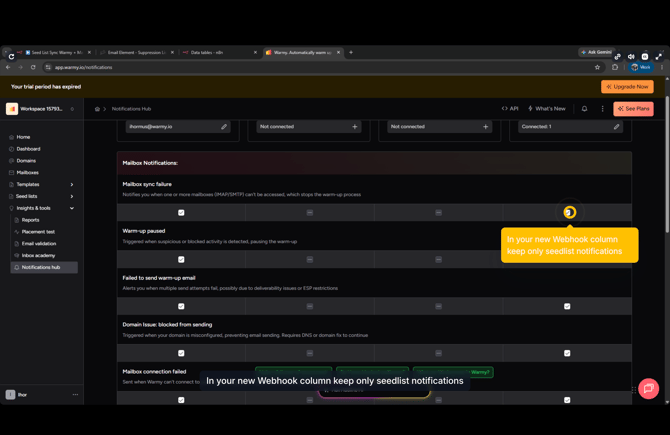Click the Warmy workspace logo
The image size is (670, 435).
(x=12, y=109)
